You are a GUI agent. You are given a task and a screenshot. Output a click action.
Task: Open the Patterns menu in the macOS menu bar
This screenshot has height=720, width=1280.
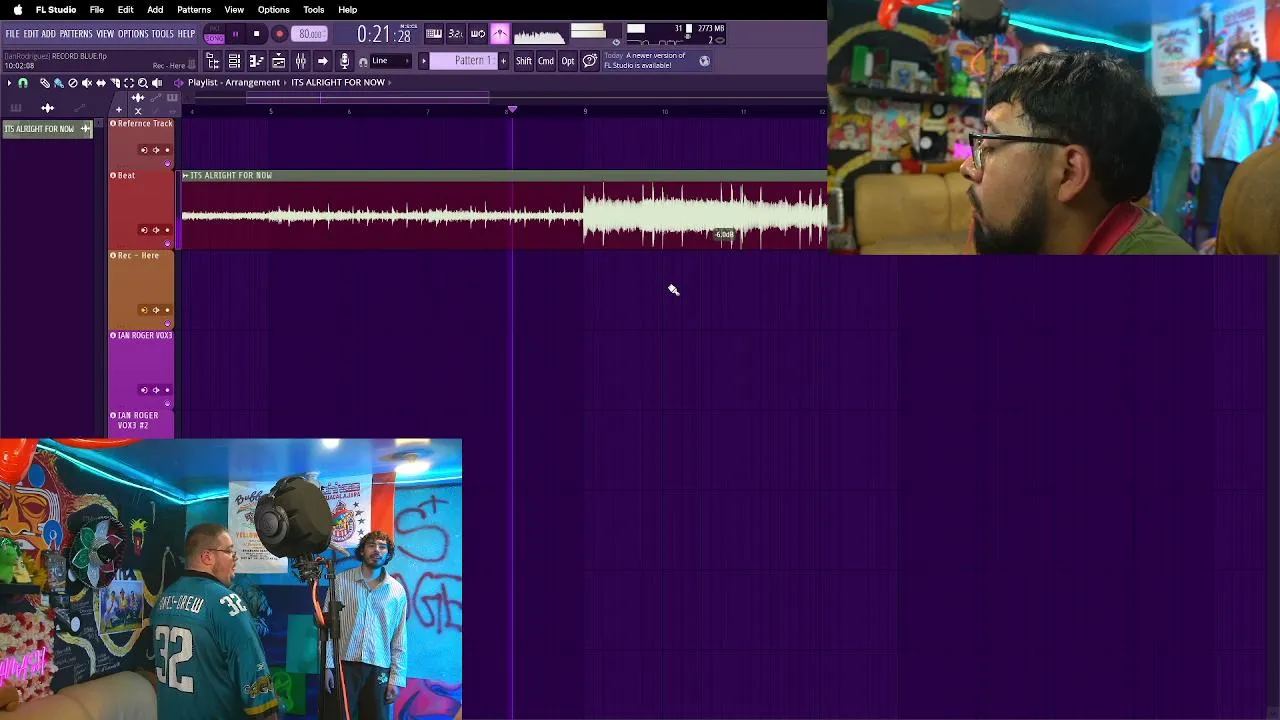pyautogui.click(x=194, y=10)
